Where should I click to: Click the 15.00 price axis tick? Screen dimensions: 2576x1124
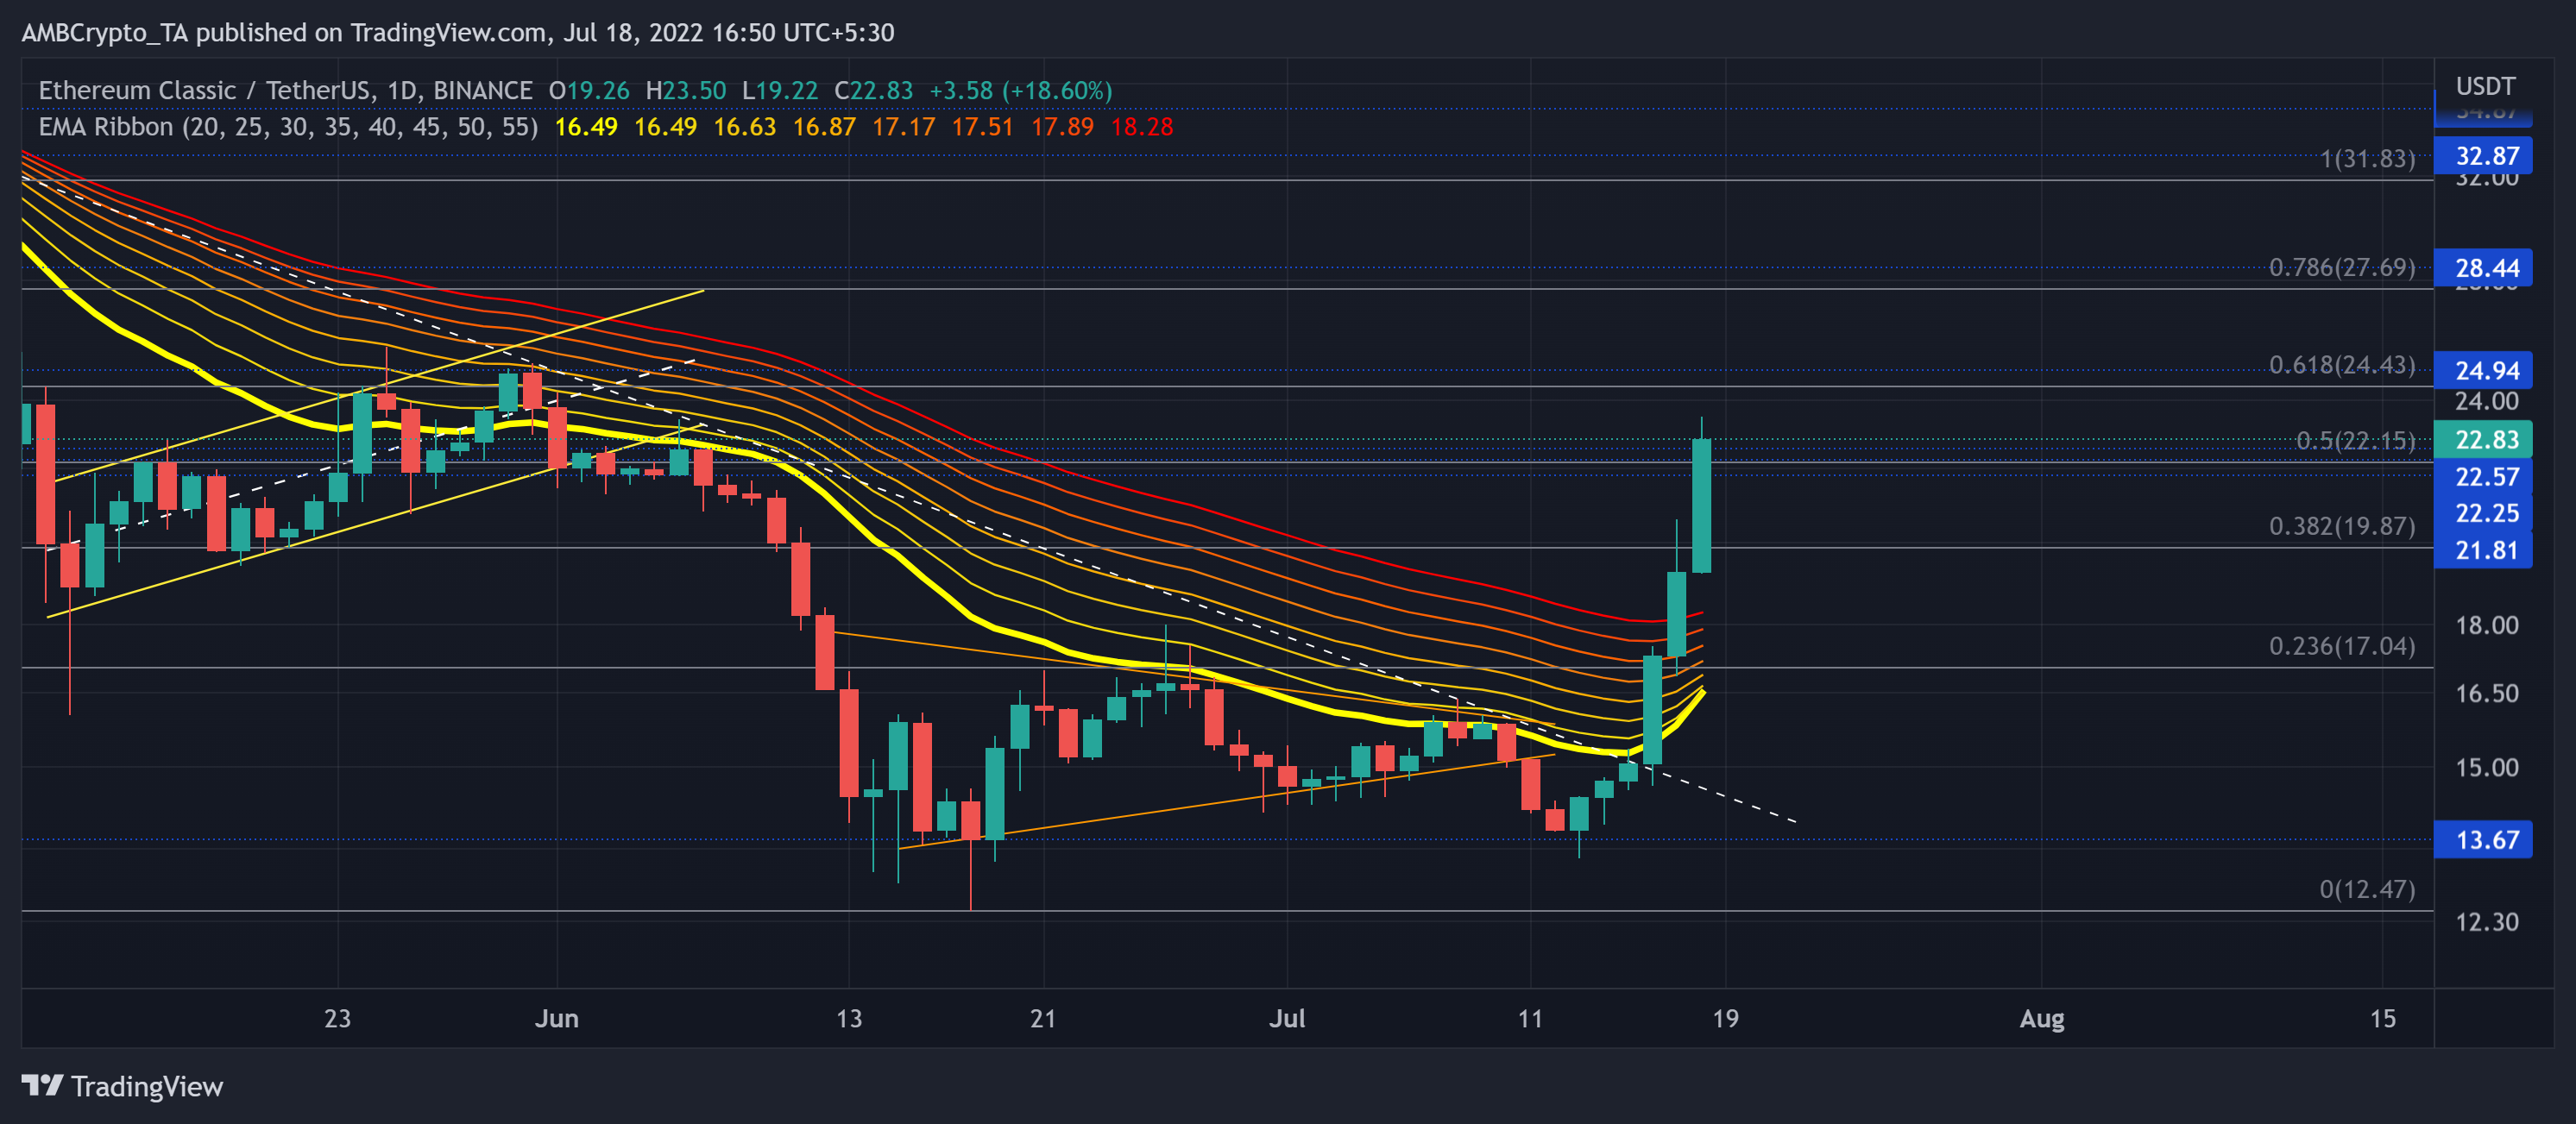point(2486,767)
